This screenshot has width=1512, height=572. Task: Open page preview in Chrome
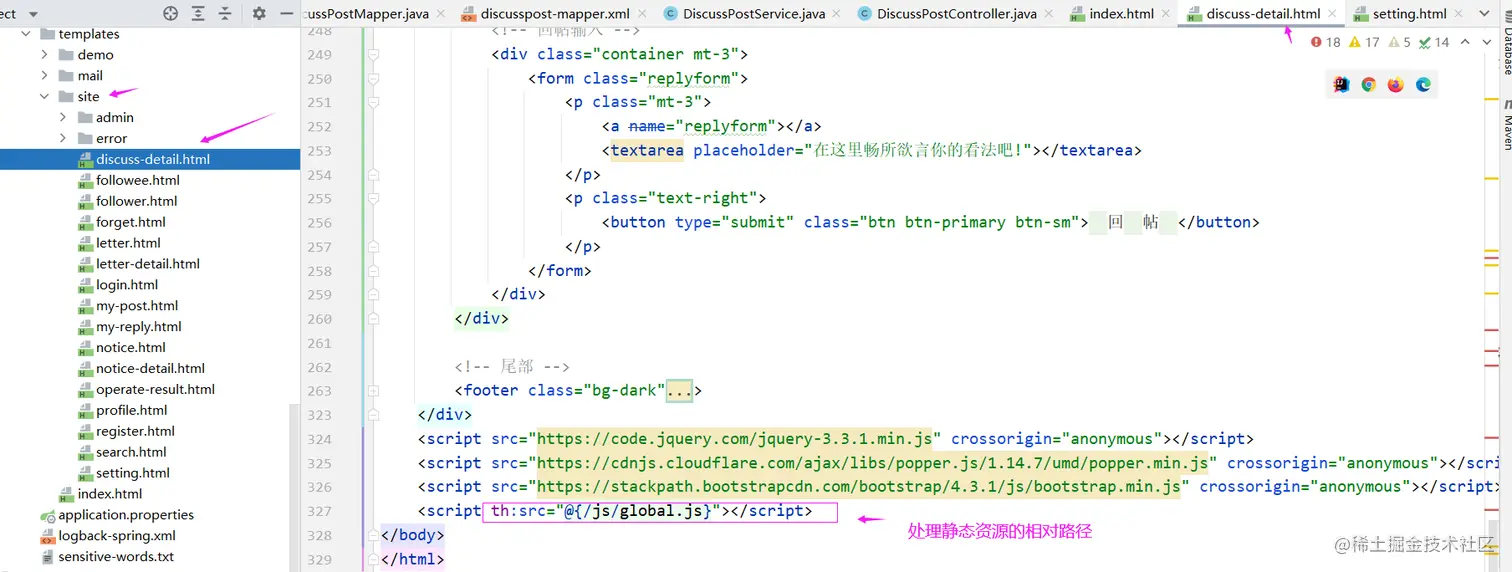tap(1368, 85)
